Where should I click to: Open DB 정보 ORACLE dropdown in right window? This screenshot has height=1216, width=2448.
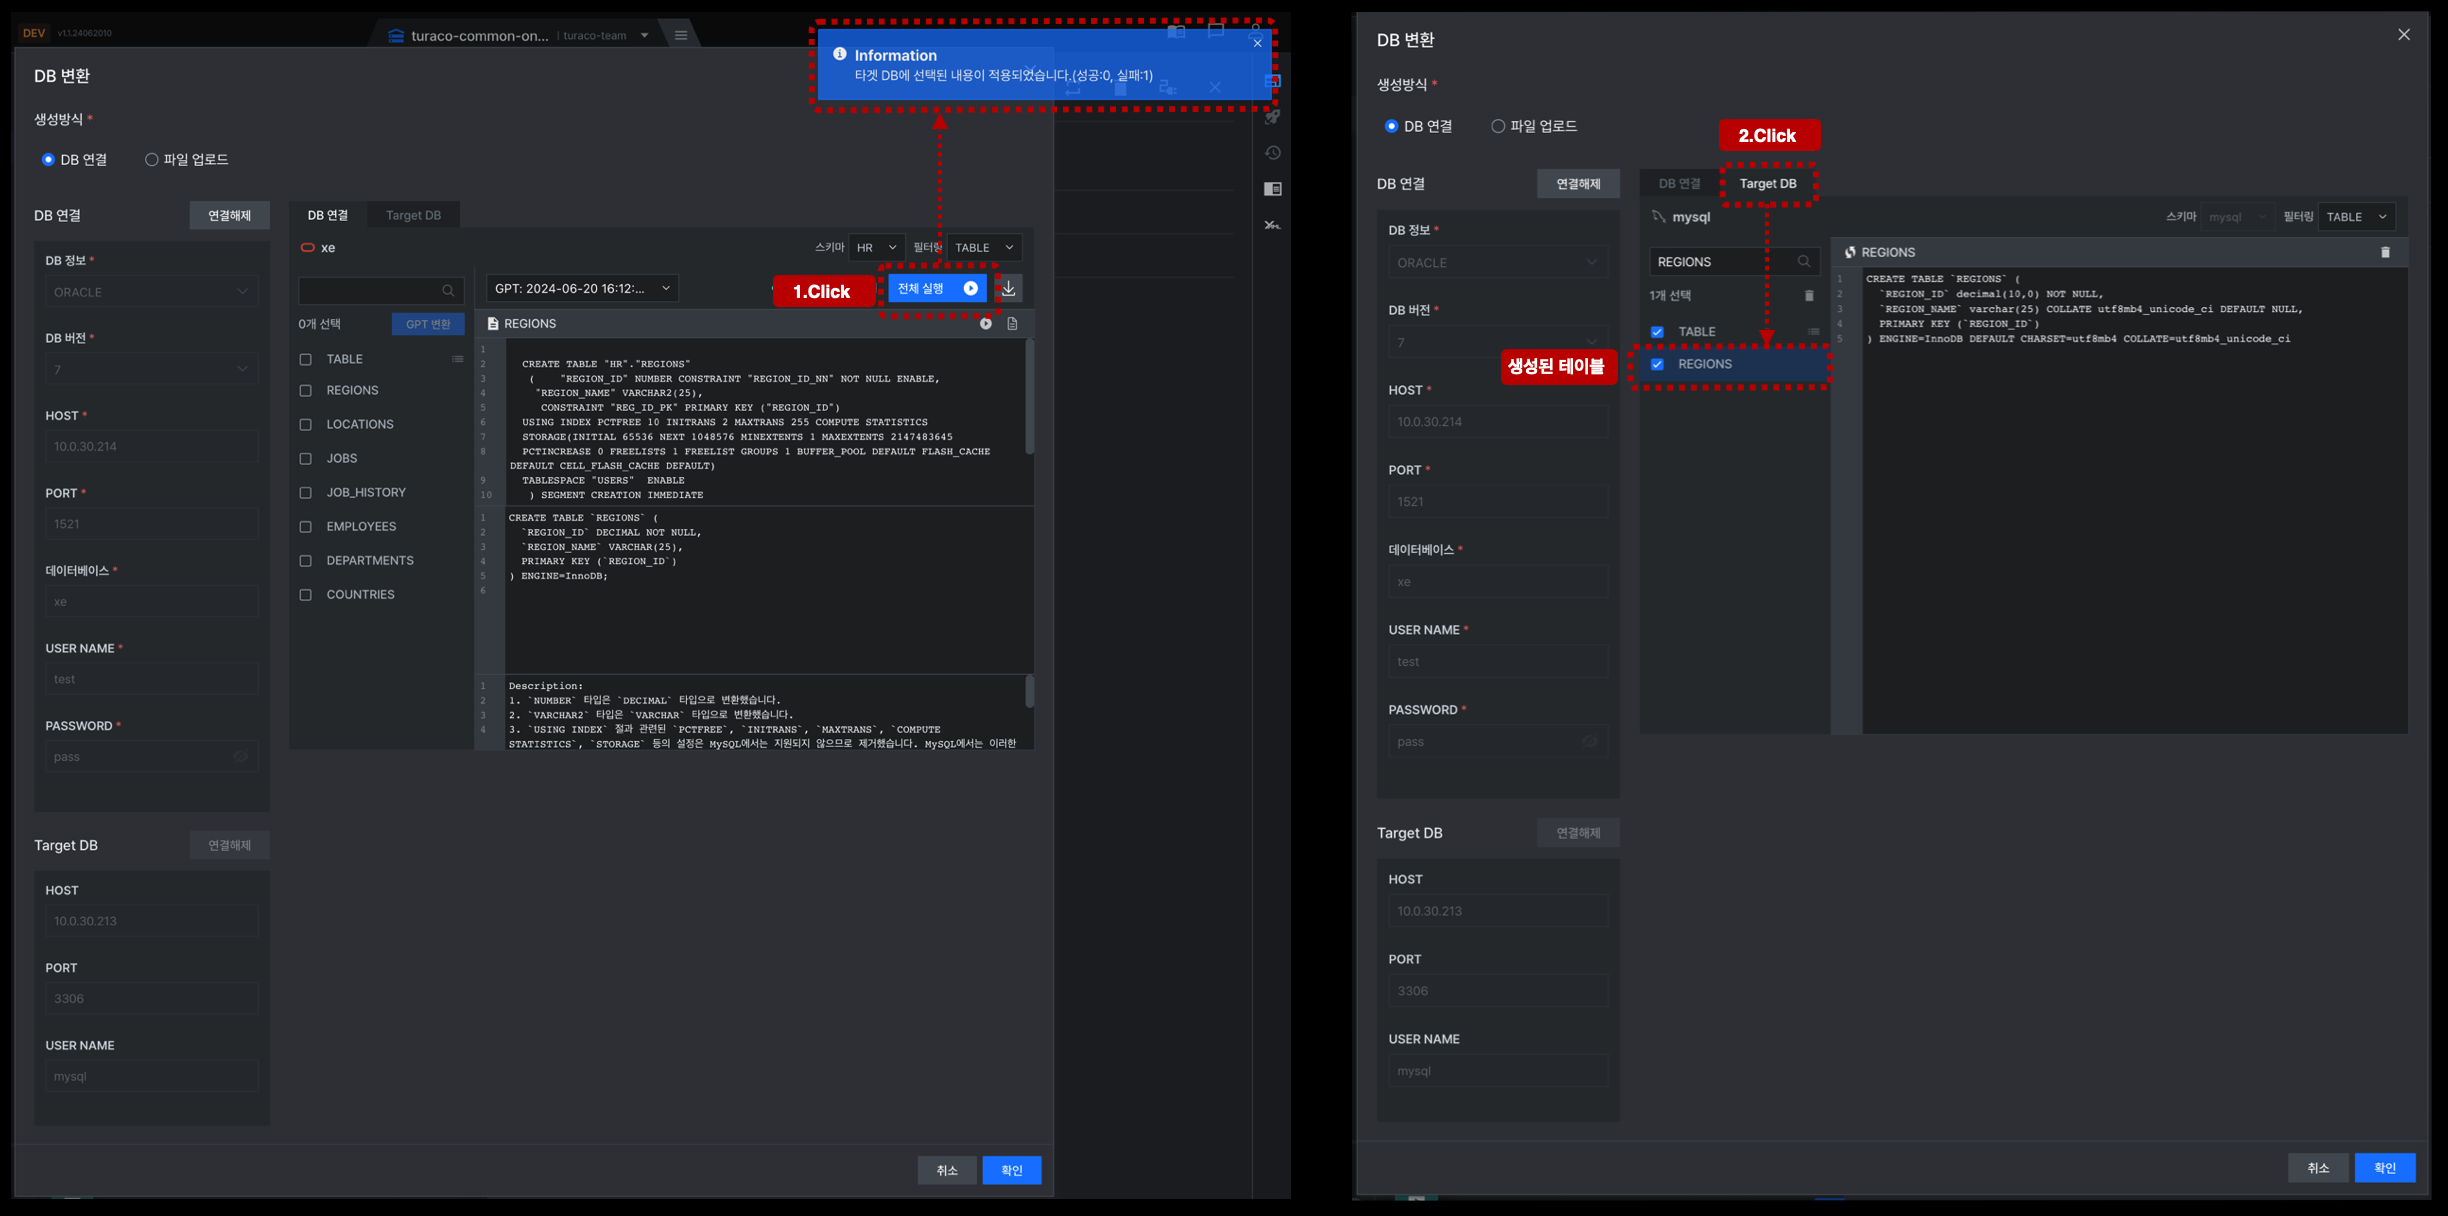tap(1497, 263)
